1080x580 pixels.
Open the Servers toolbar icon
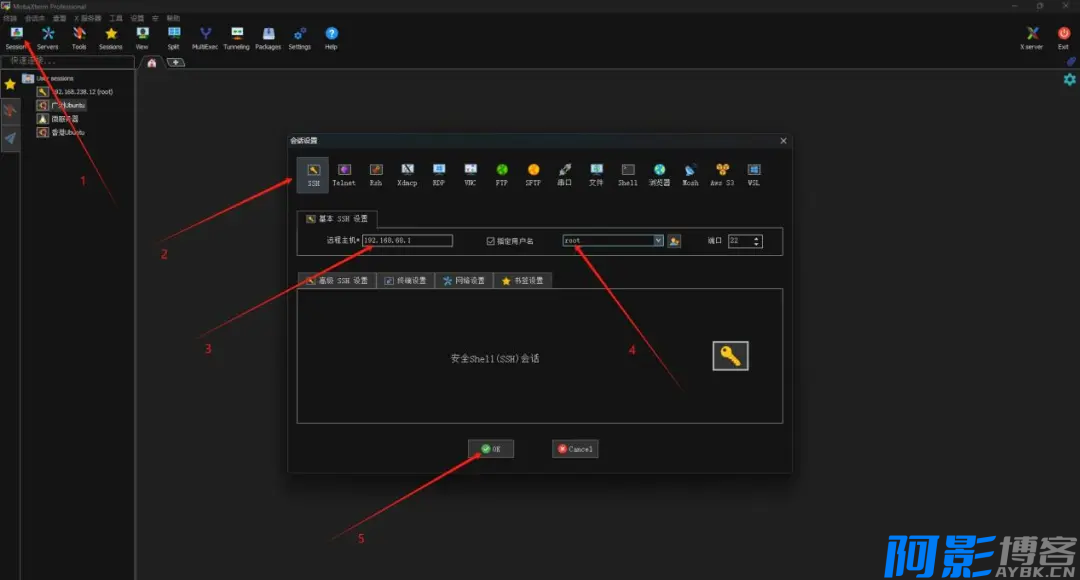coord(48,39)
